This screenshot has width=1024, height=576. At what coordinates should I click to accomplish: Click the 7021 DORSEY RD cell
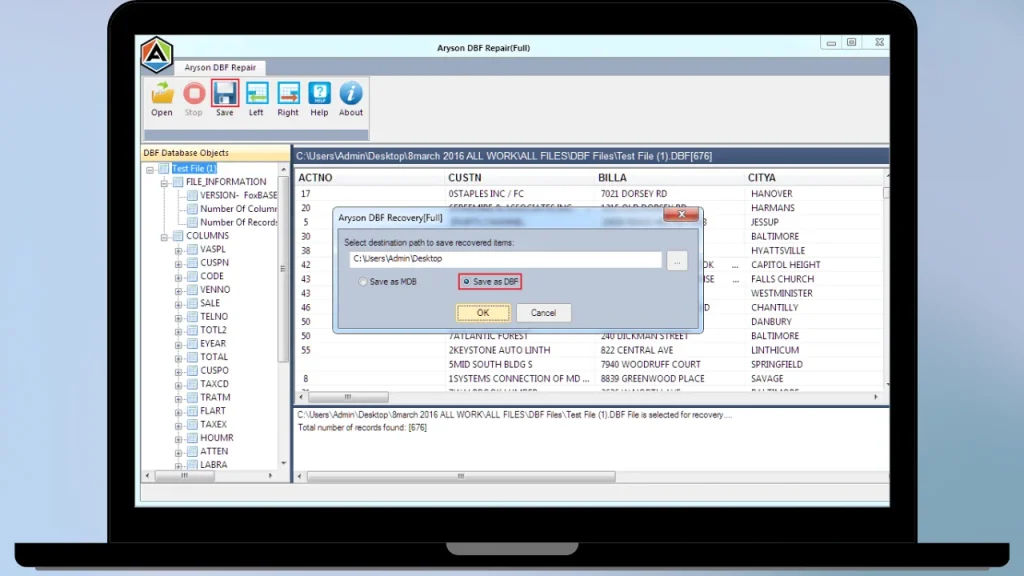tap(634, 194)
